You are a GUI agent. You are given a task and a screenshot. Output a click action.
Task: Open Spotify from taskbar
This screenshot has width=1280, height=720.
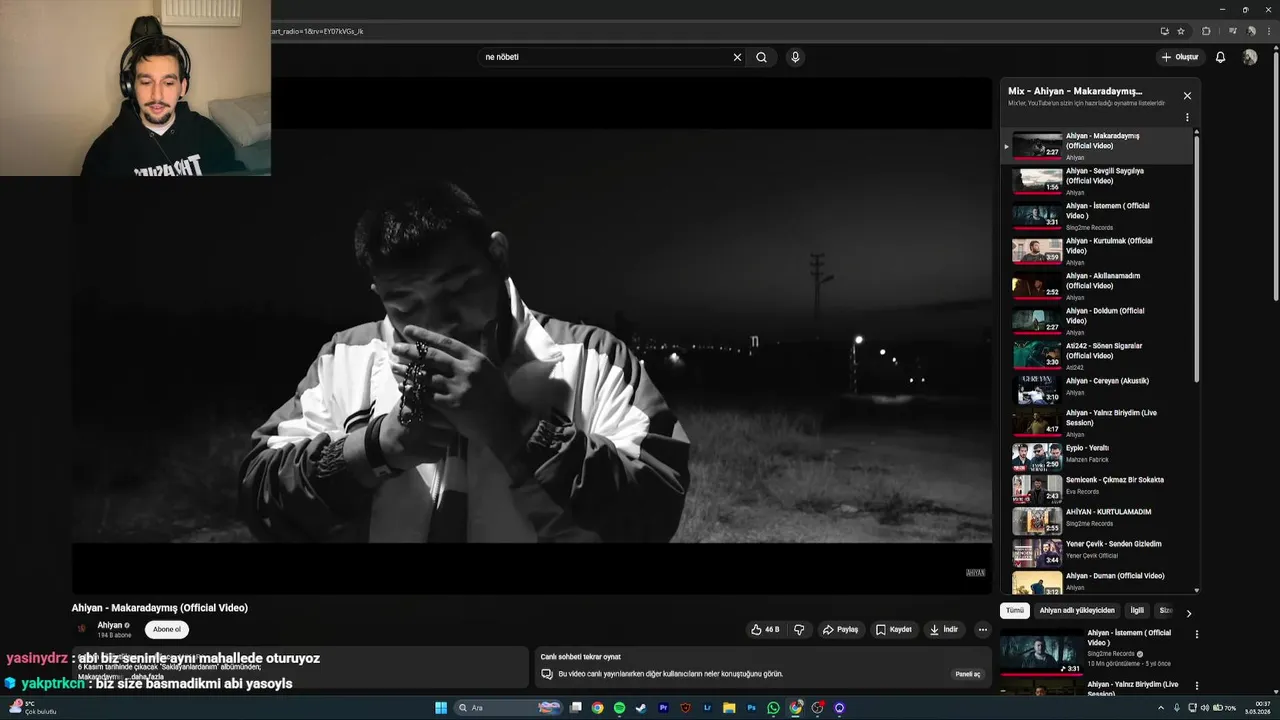pos(619,708)
